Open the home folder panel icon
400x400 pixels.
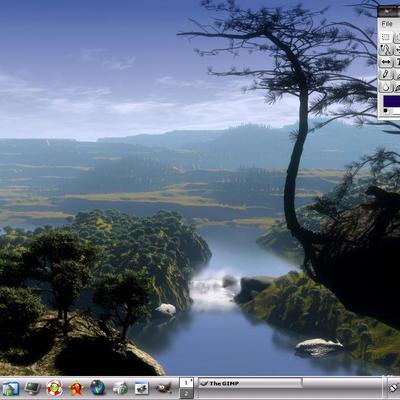click(11, 388)
